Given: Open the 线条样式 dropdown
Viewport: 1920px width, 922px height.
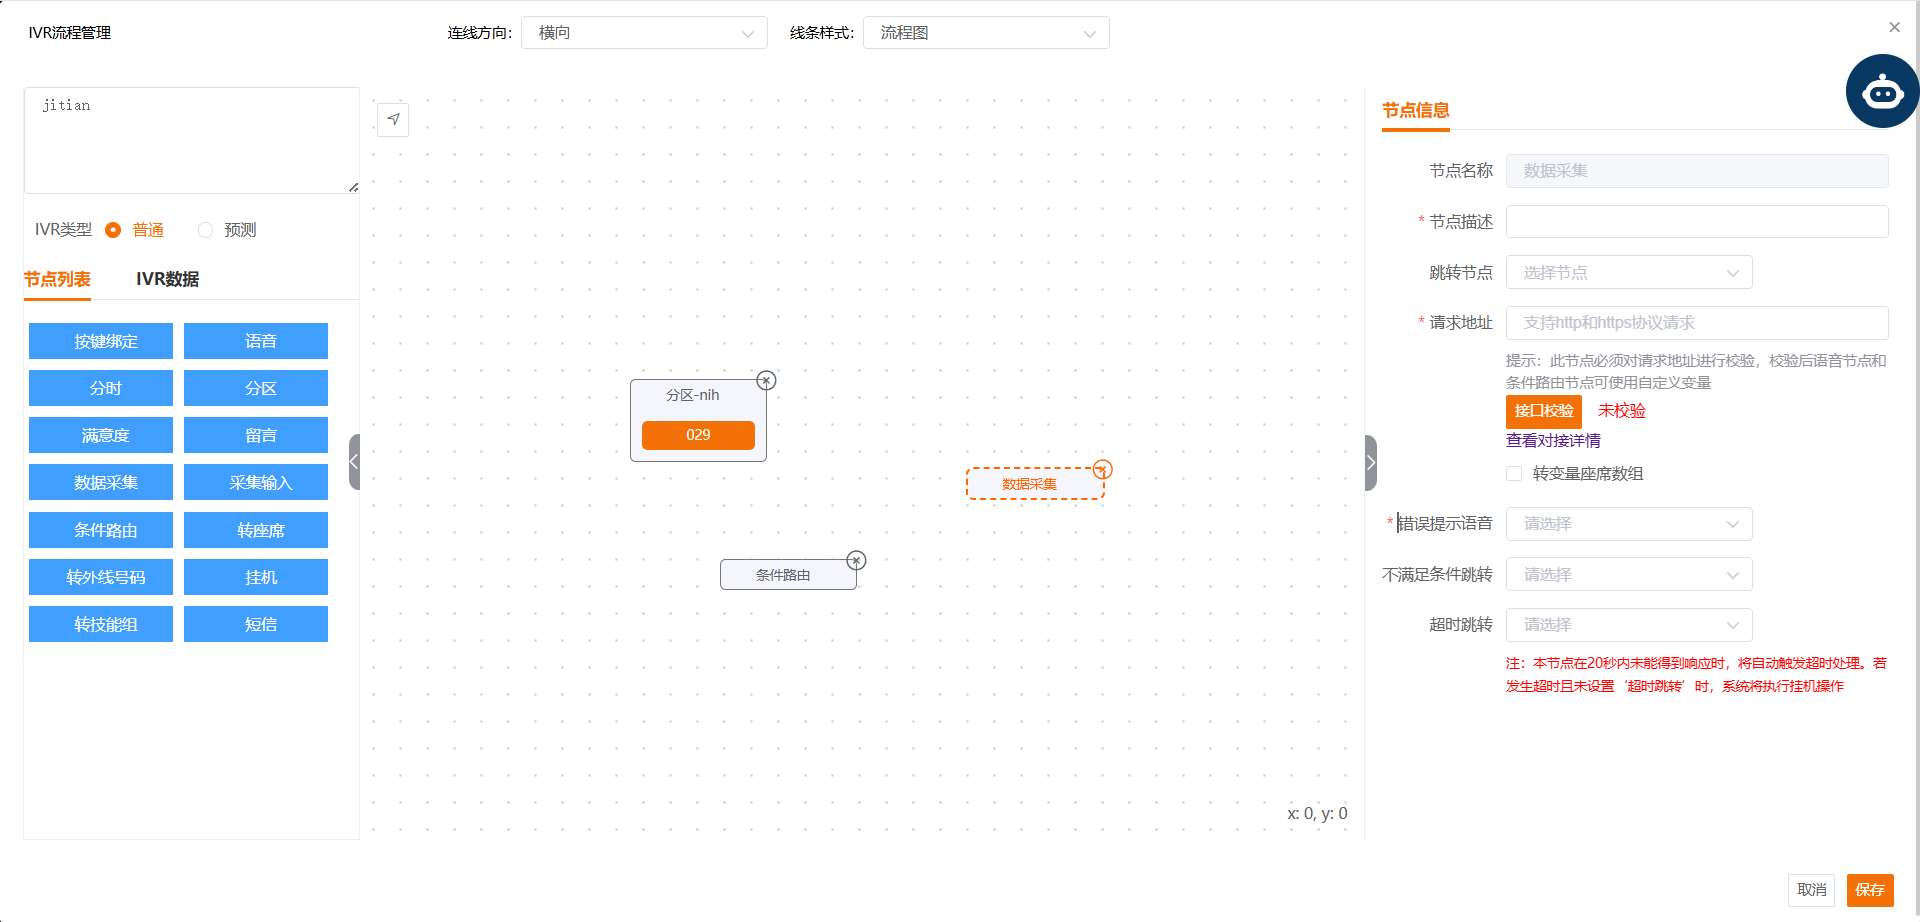Looking at the screenshot, I should click(986, 33).
